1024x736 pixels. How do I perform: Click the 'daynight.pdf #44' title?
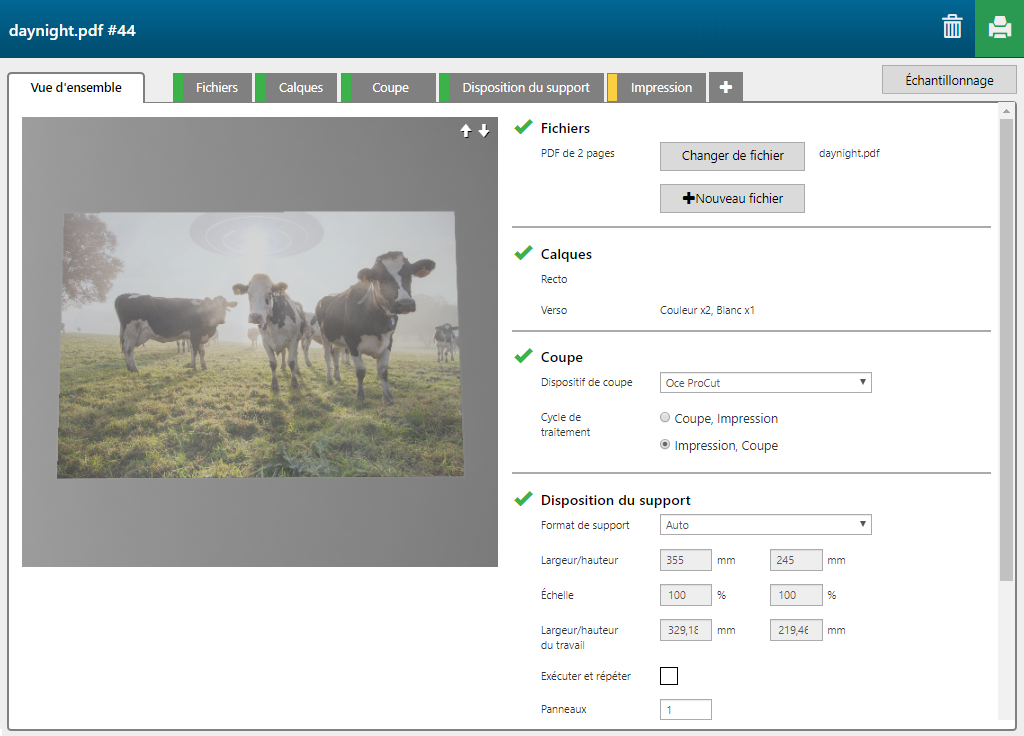coord(72,31)
